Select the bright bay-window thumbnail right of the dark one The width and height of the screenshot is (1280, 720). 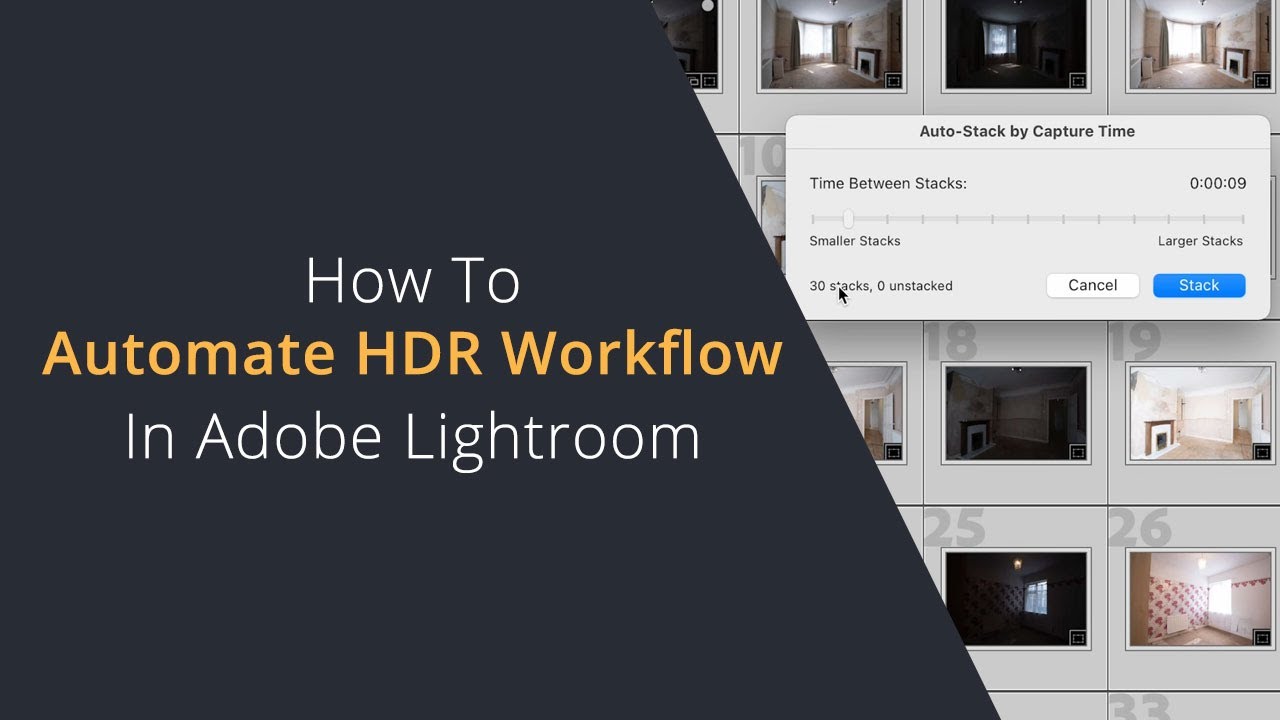point(1200,43)
